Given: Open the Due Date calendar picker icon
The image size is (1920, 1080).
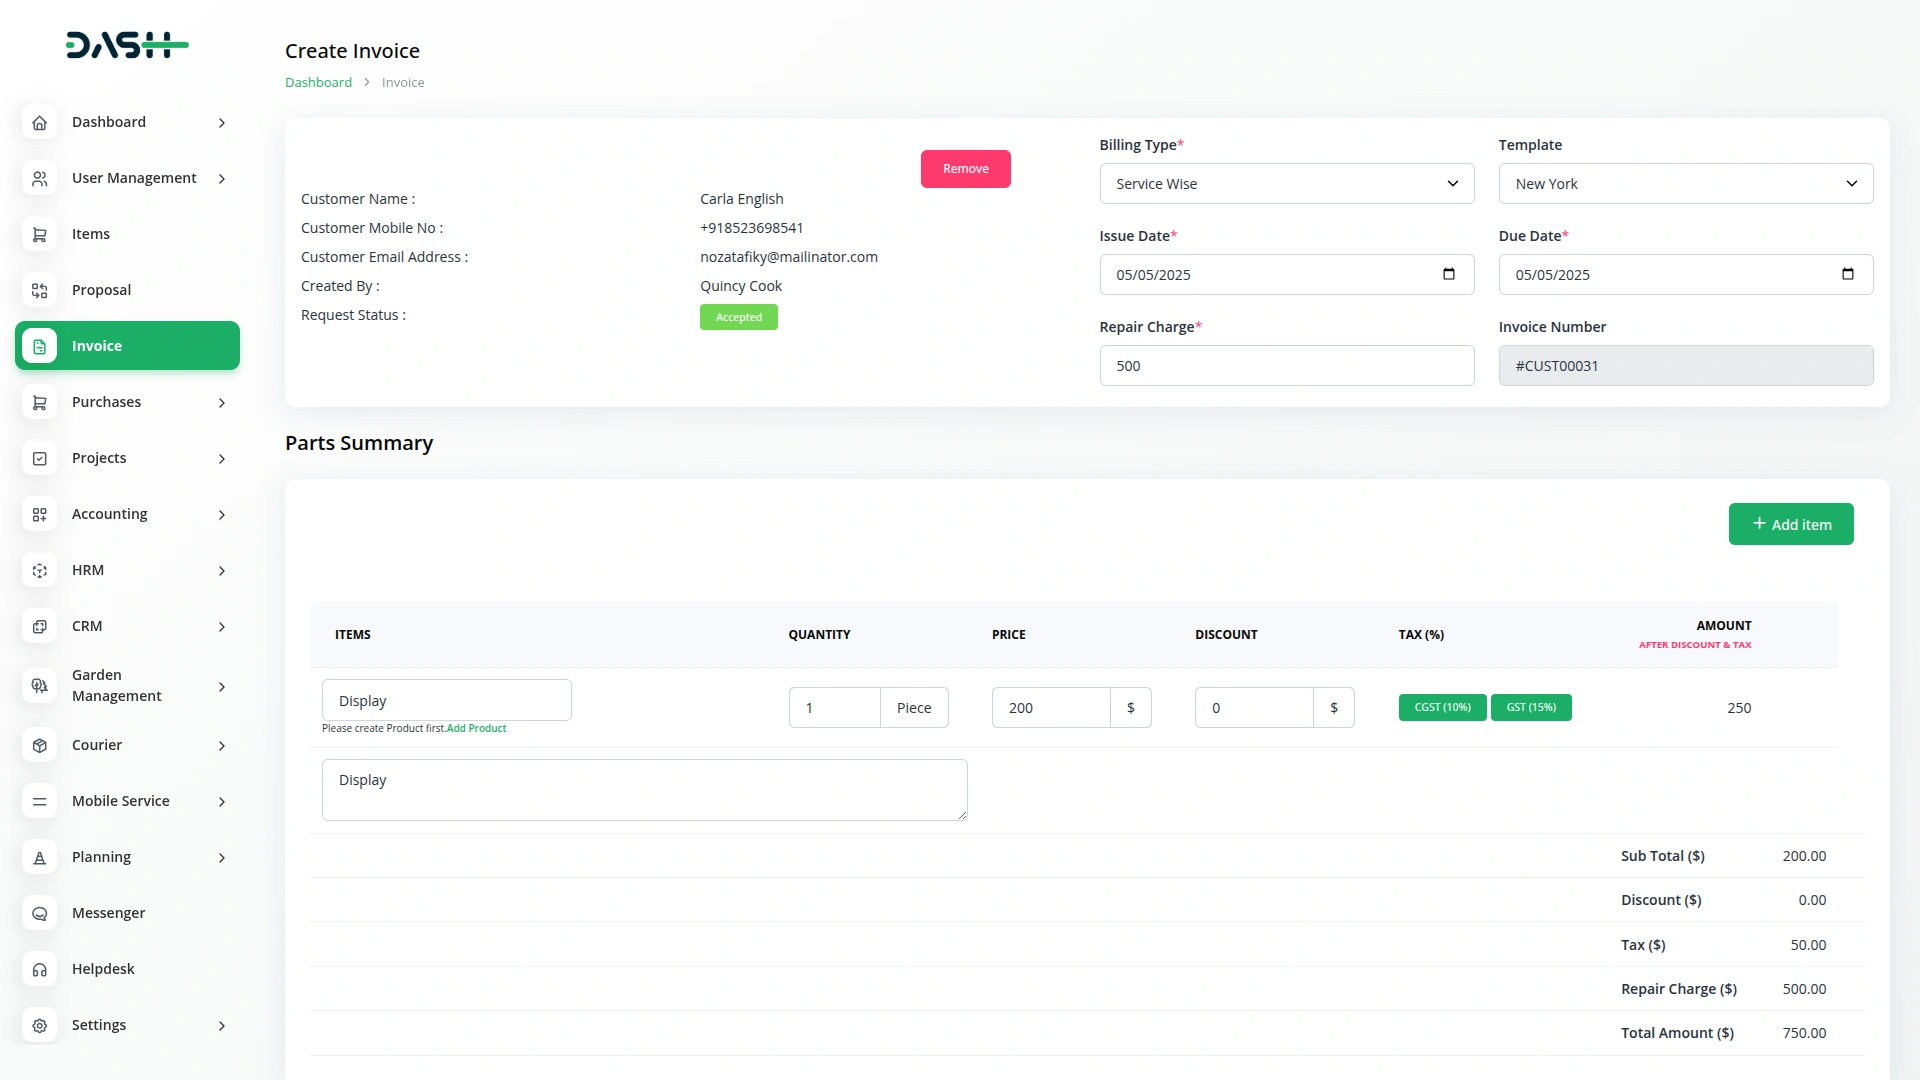Looking at the screenshot, I should tap(1847, 274).
